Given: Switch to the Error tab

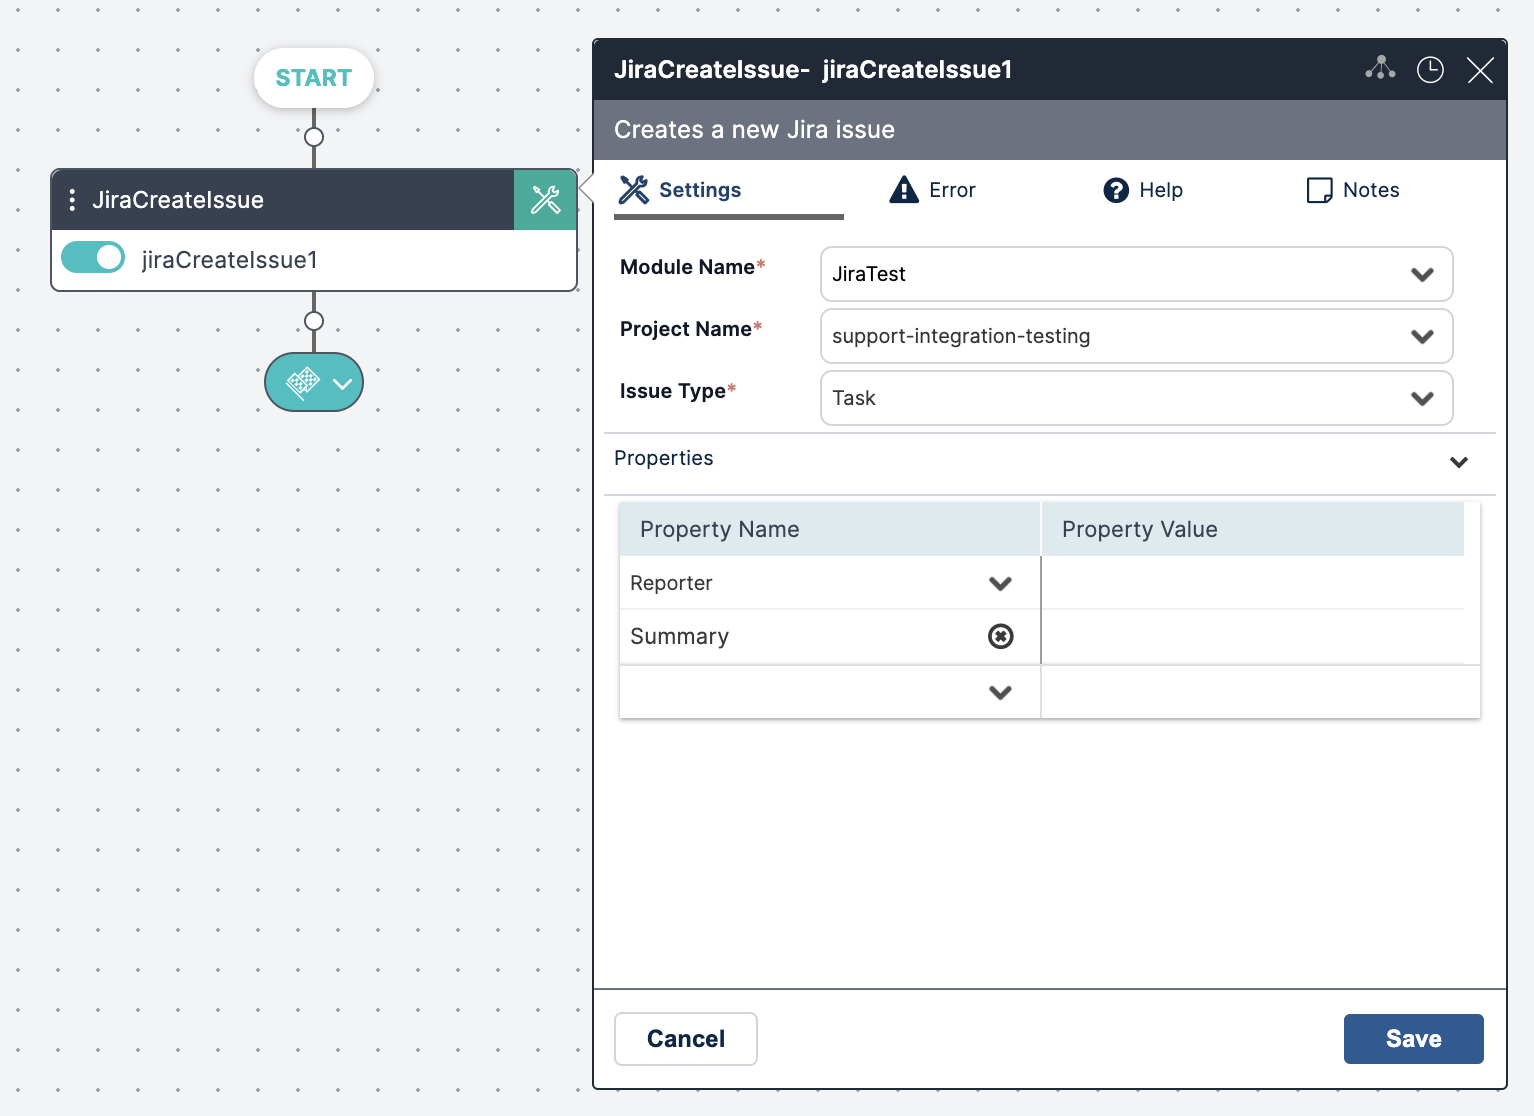Looking at the screenshot, I should click(933, 190).
